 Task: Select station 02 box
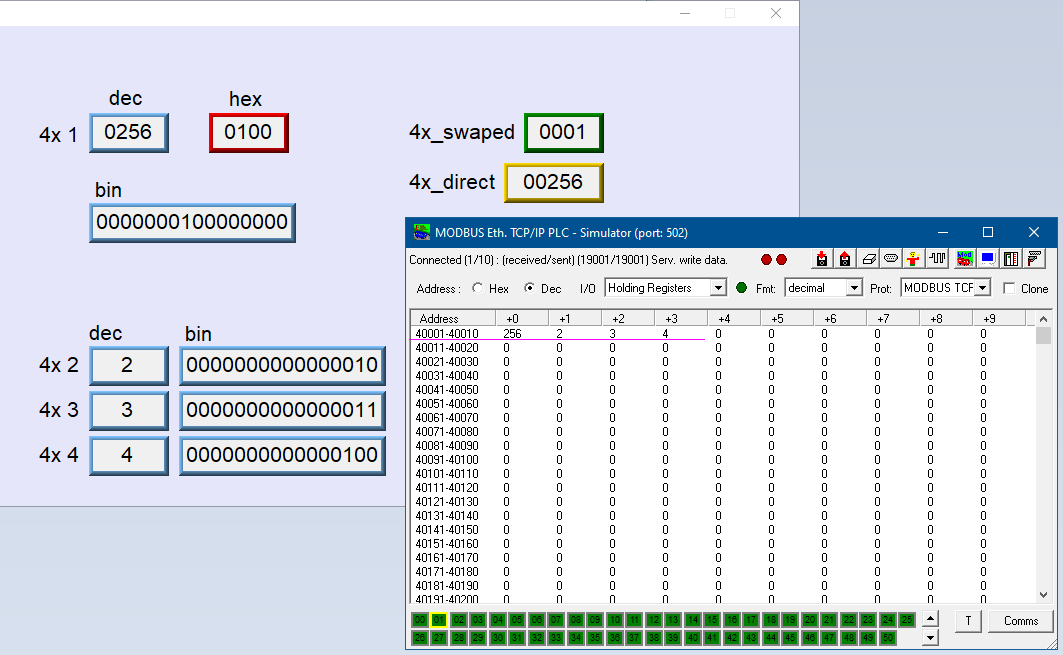click(458, 620)
